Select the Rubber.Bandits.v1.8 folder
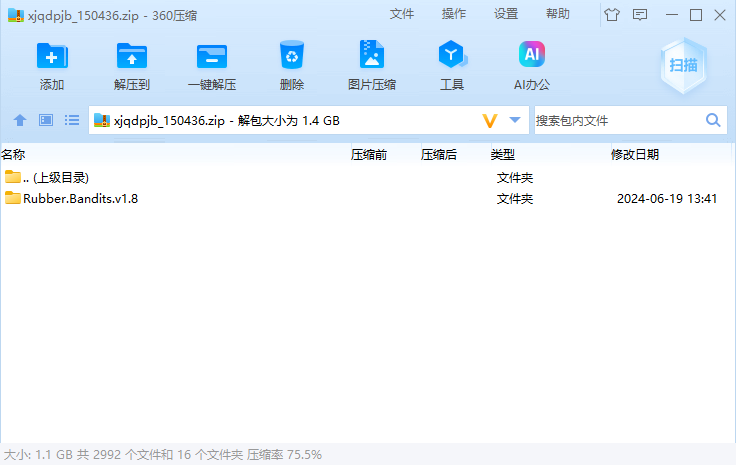736x465 pixels. [x=80, y=198]
